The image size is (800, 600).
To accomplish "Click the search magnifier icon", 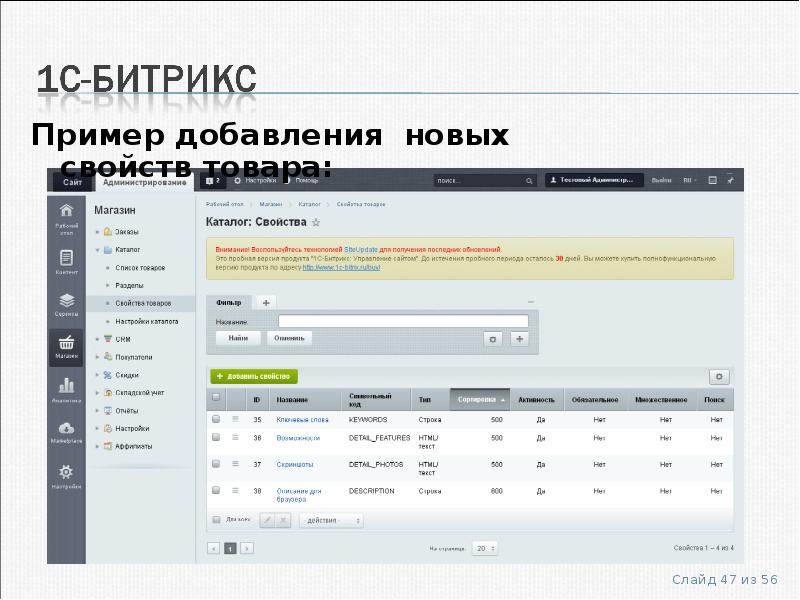I will point(529,181).
